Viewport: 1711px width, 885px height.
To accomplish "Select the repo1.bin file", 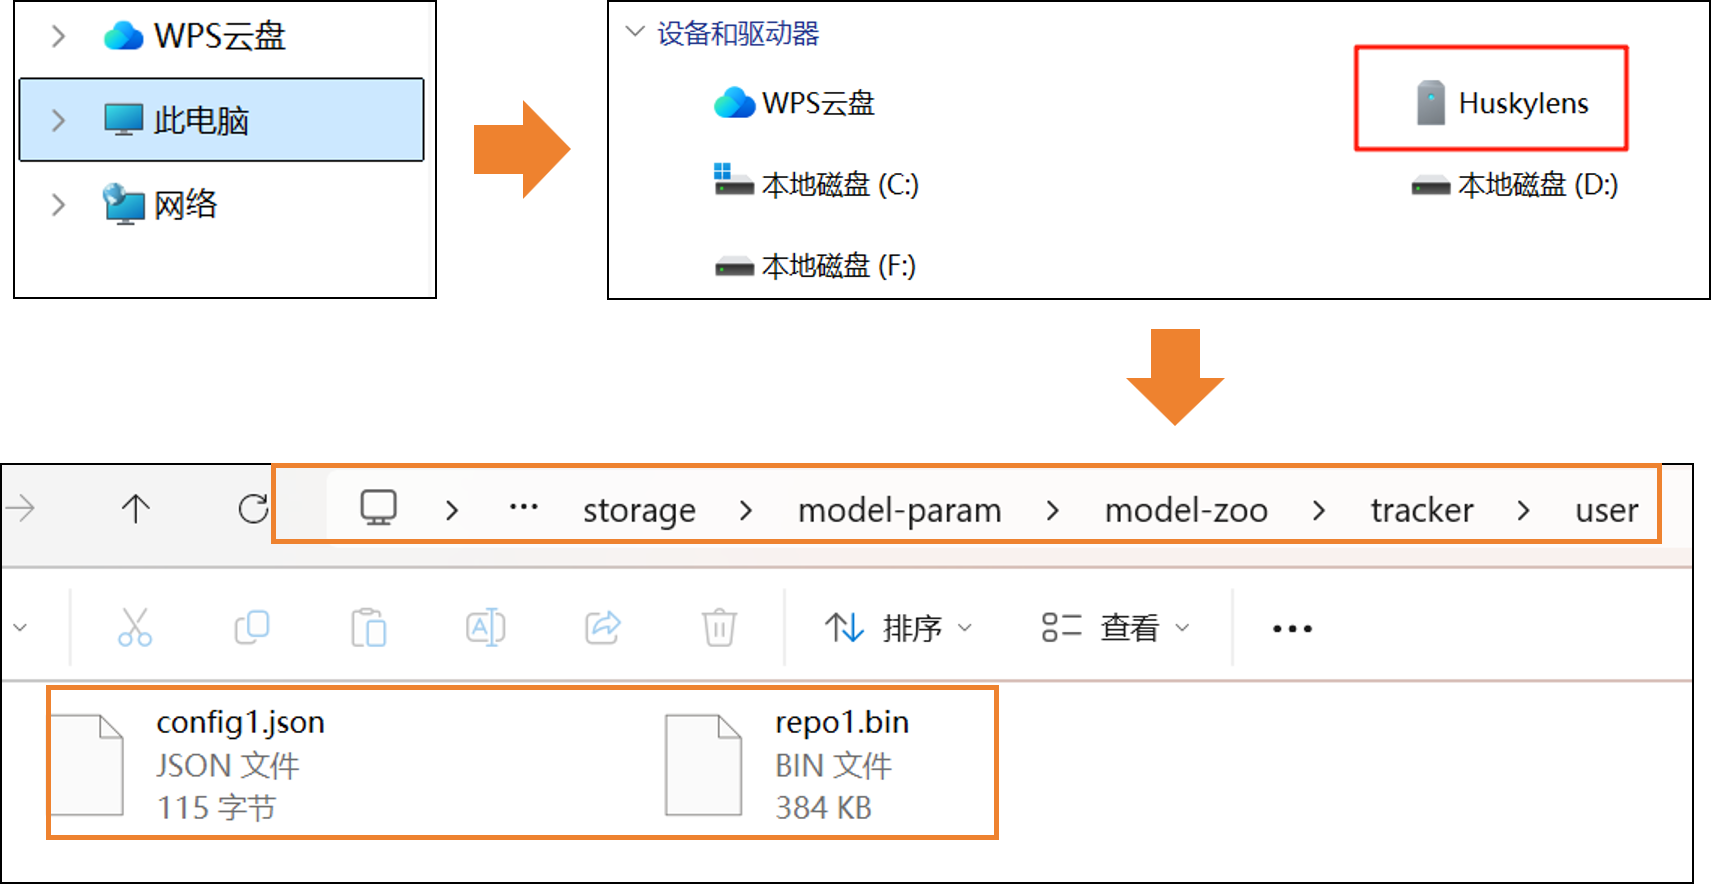I will pyautogui.click(x=840, y=764).
